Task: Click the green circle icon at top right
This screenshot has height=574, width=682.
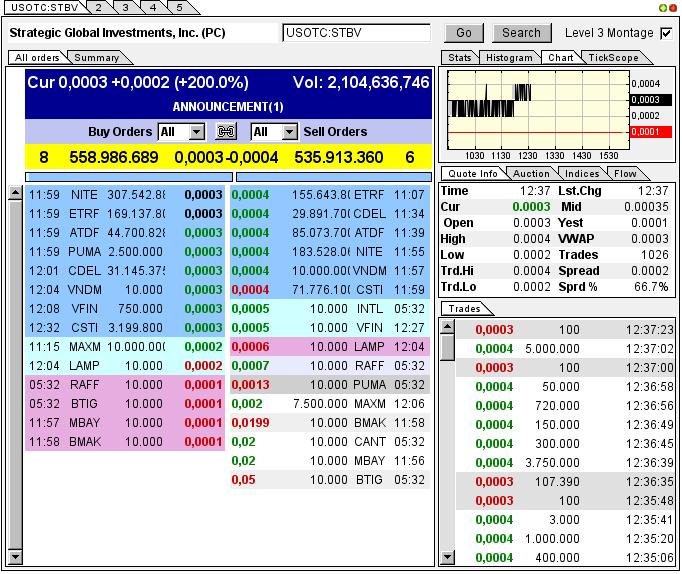Action: (x=663, y=8)
